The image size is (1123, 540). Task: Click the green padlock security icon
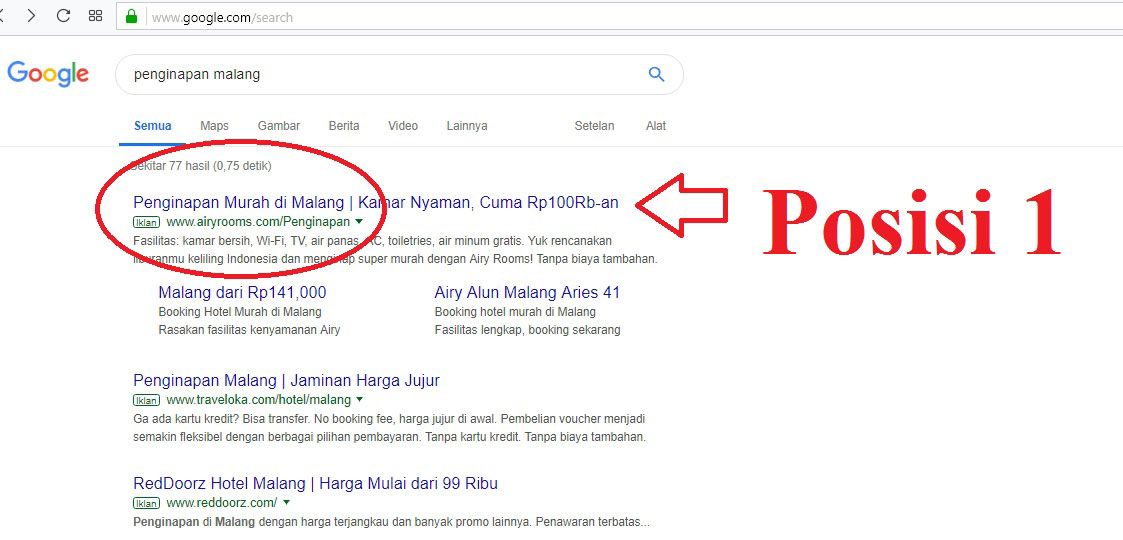(130, 17)
